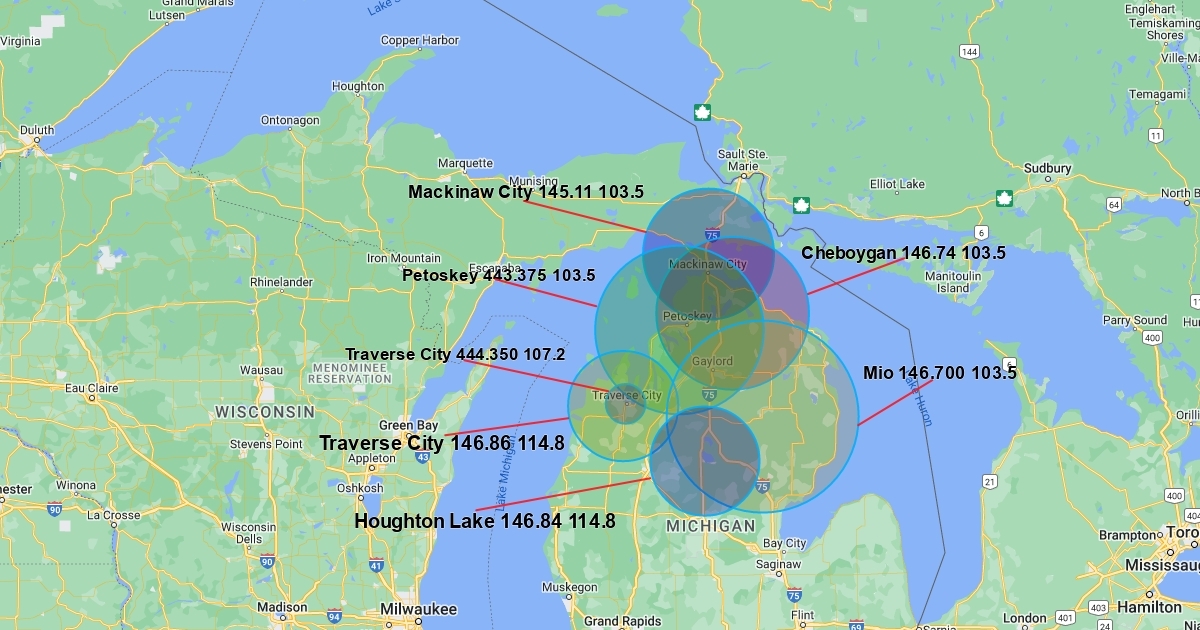Click the Mio 146.700 103.5 label
Screen dimensions: 1200x630
940,373
